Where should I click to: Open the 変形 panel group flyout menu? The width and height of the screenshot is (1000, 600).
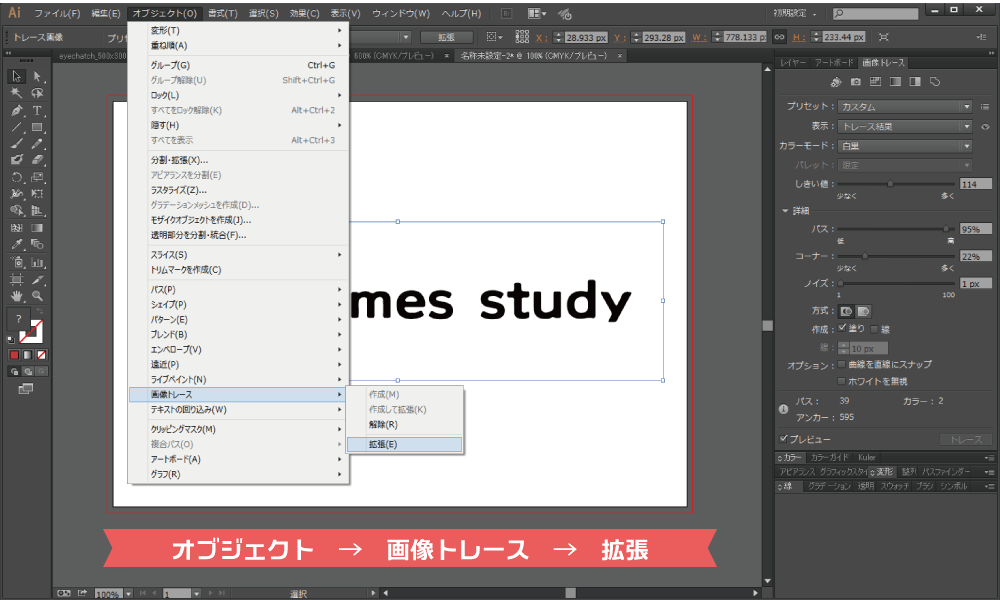tap(989, 472)
